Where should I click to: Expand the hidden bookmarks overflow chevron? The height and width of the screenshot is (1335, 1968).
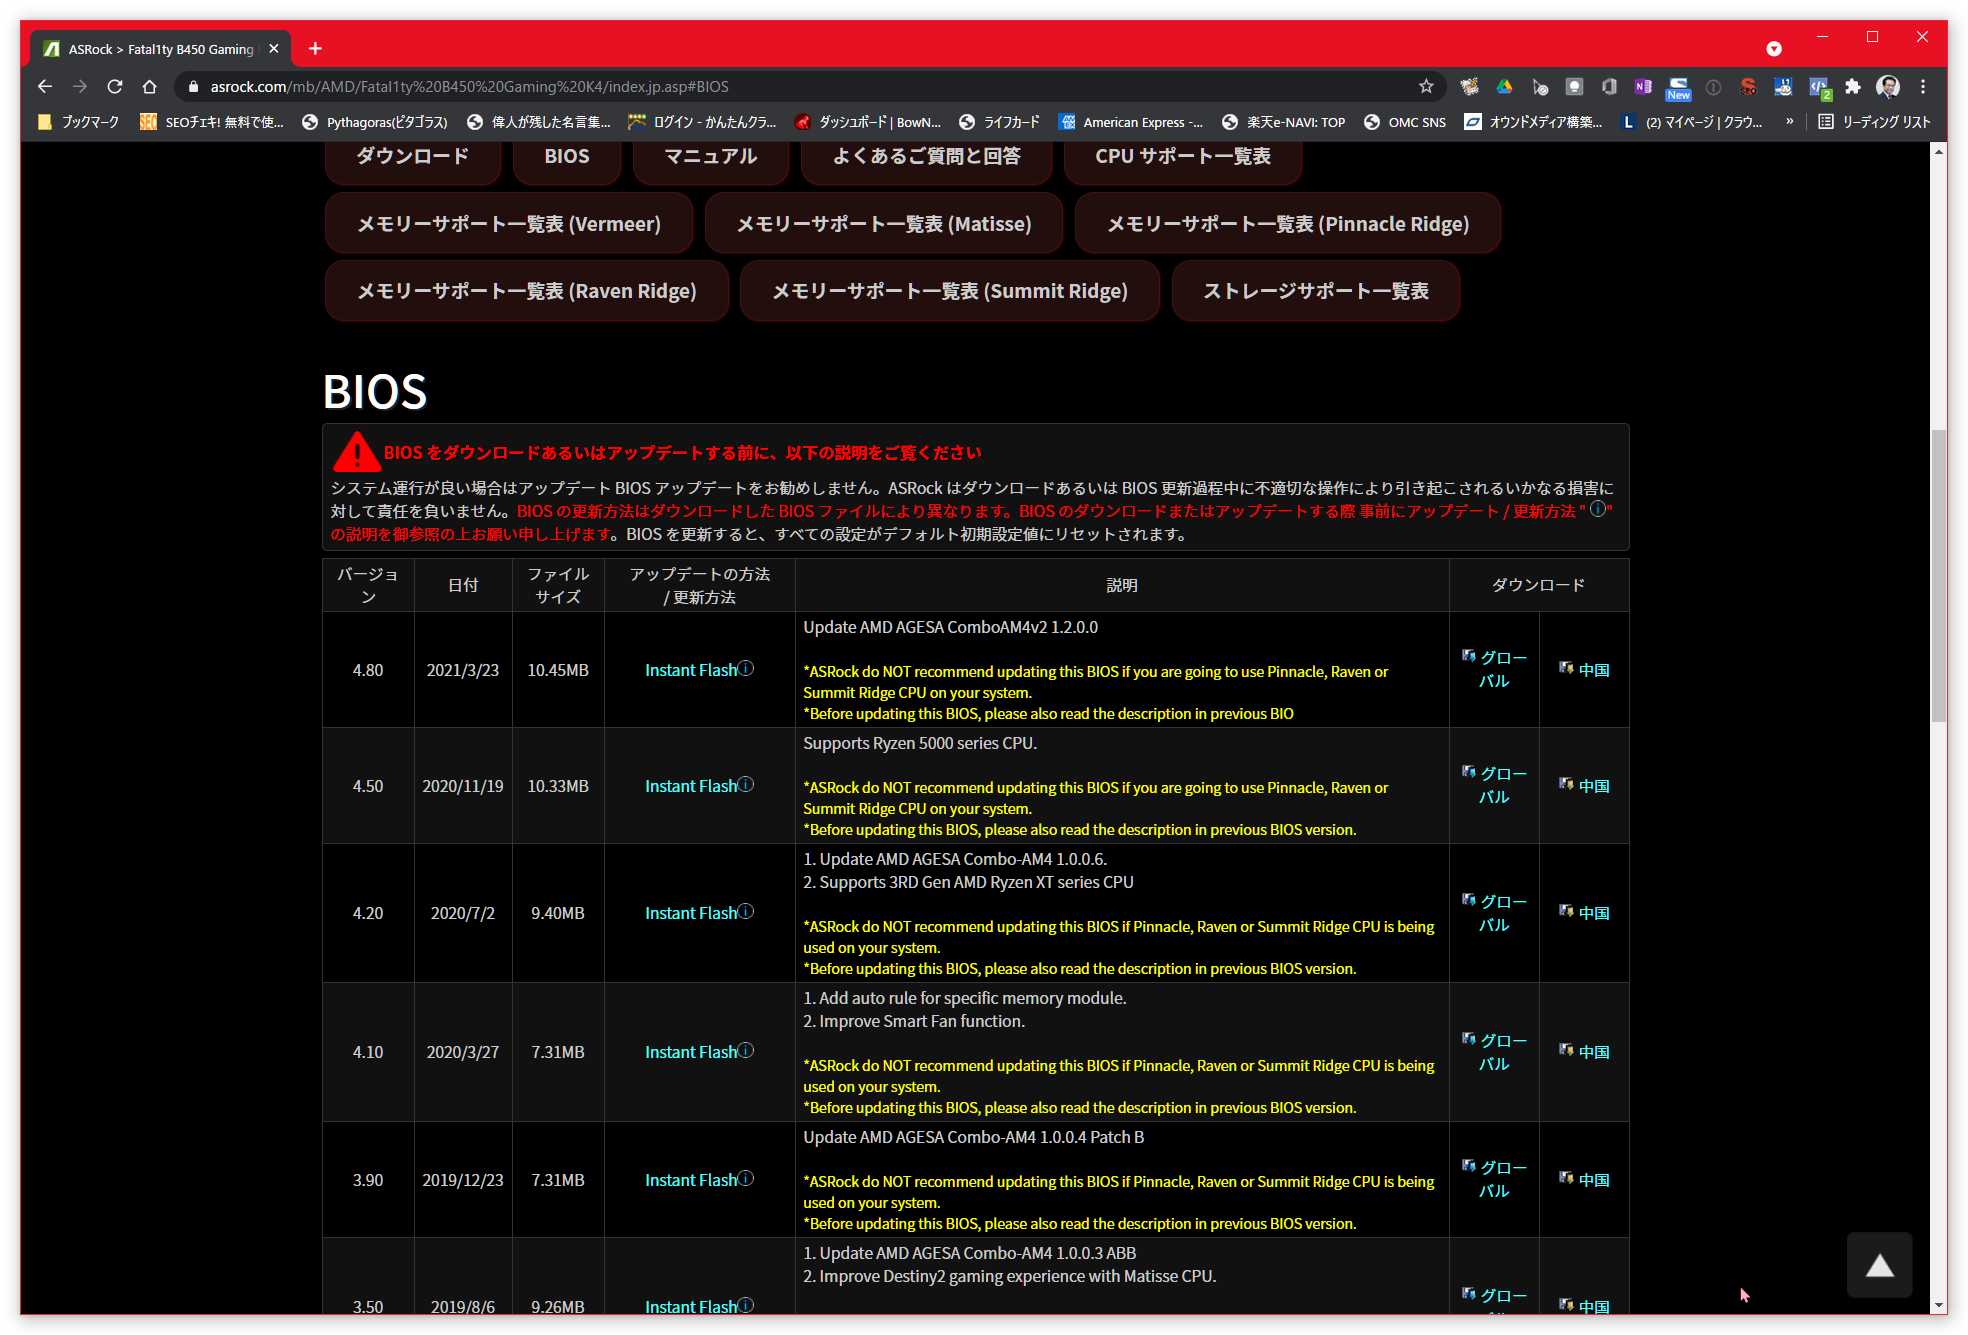pos(1790,121)
